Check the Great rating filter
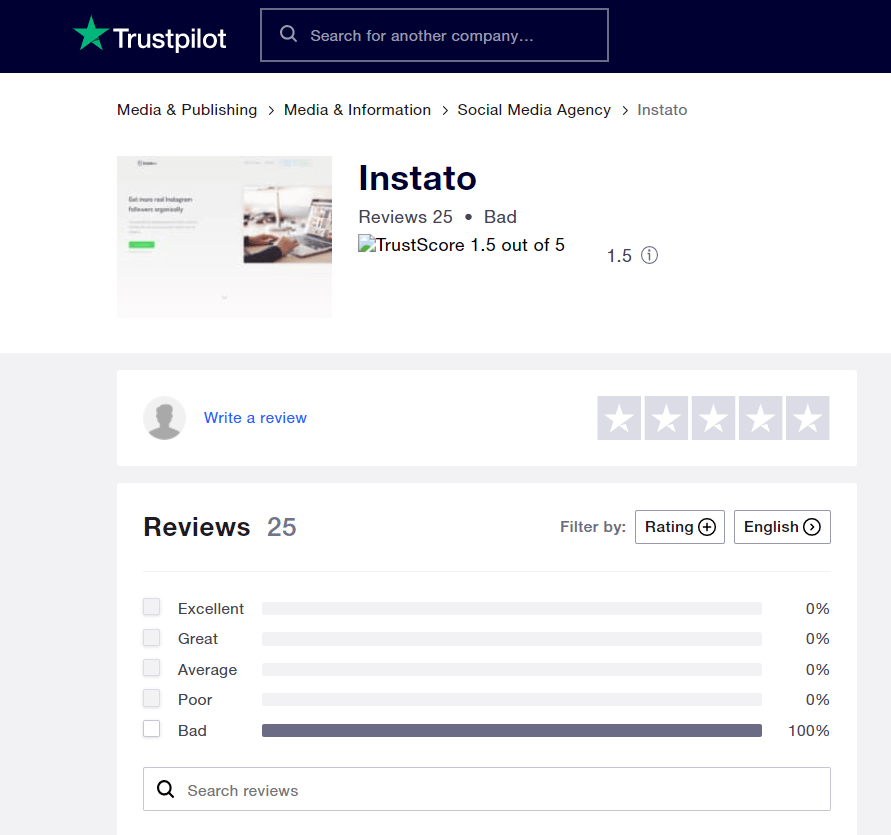The width and height of the screenshot is (891, 835). pyautogui.click(x=151, y=637)
